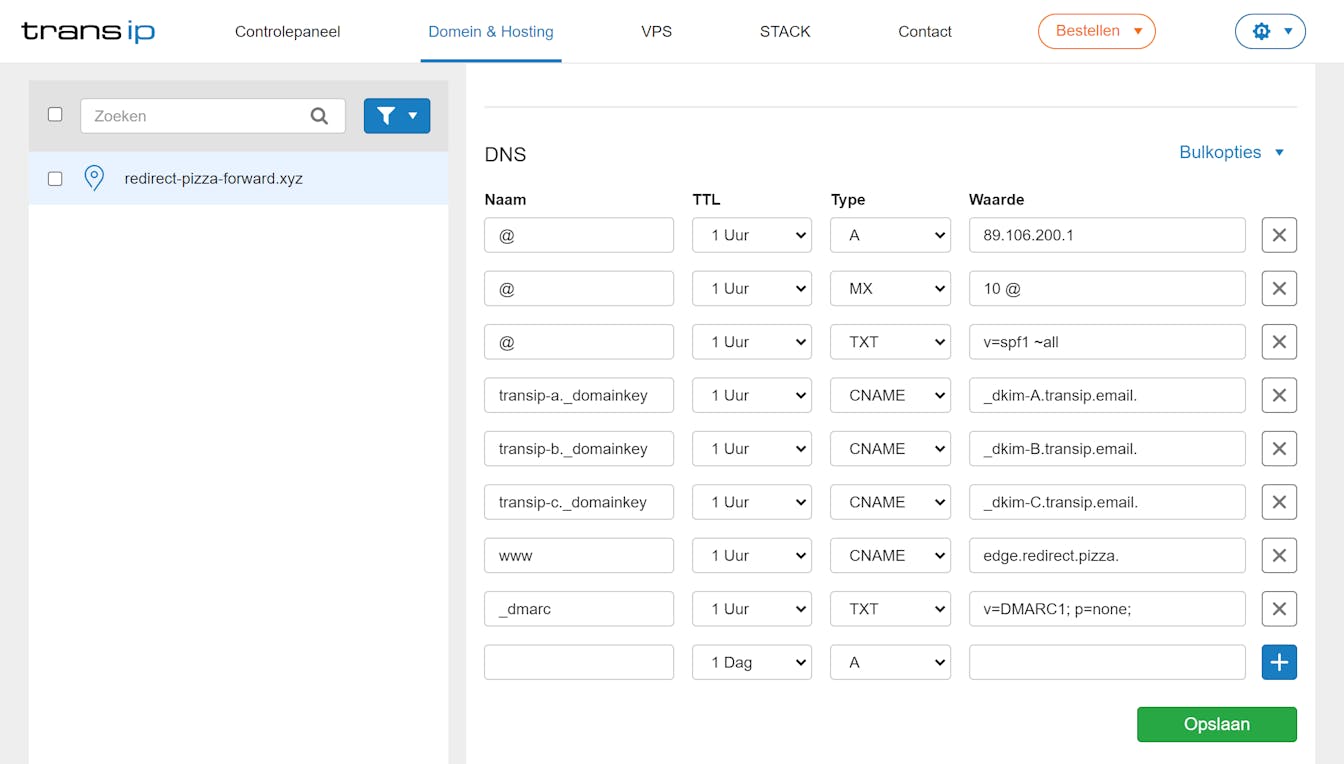1344x764 pixels.
Task: Change Type dropdown of the www record
Action: tap(890, 555)
